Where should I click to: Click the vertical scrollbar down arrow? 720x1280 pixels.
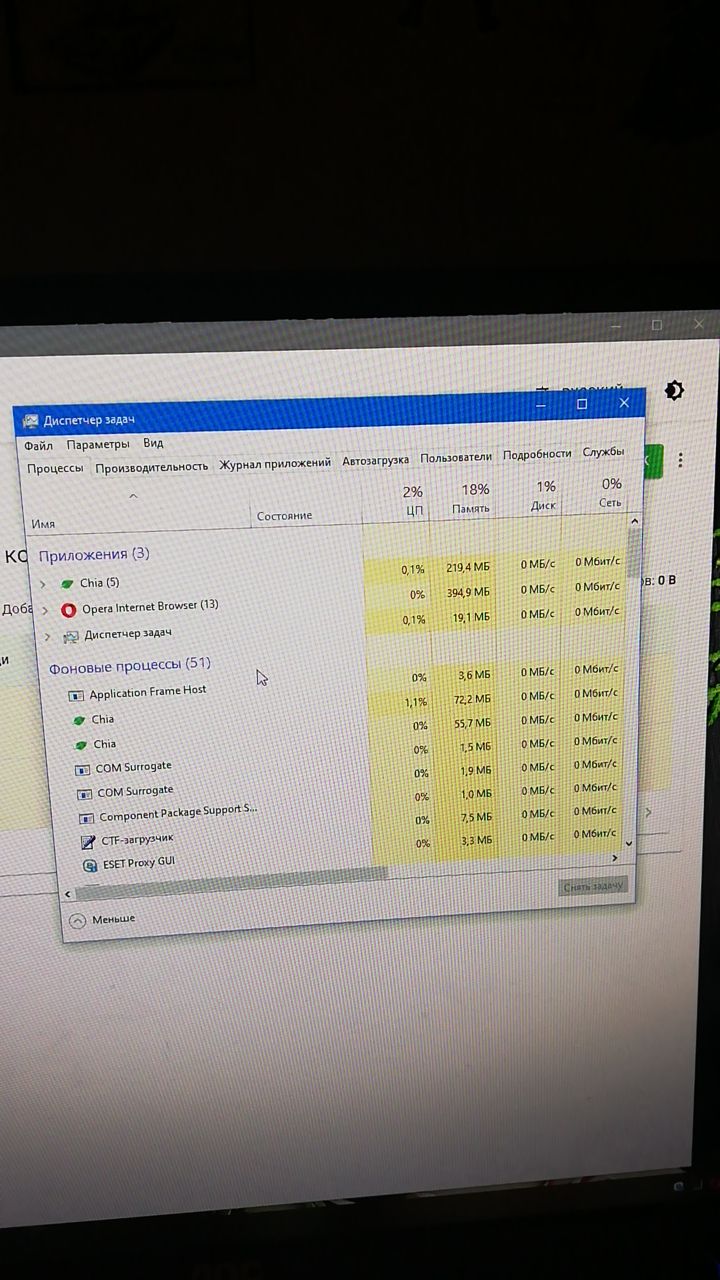tap(629, 844)
